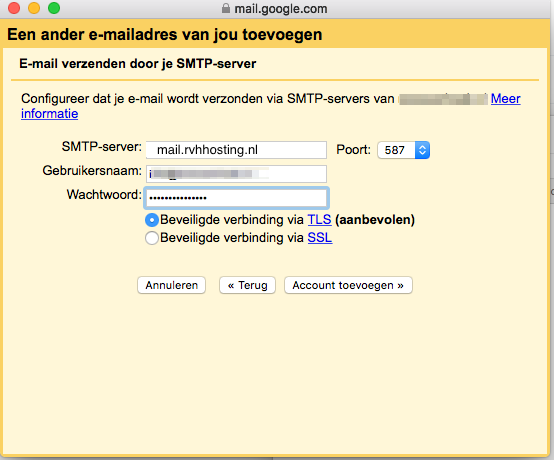Viewport: 554px width, 460px height.
Task: Open the Poort dropdown showing 587
Action: point(403,150)
